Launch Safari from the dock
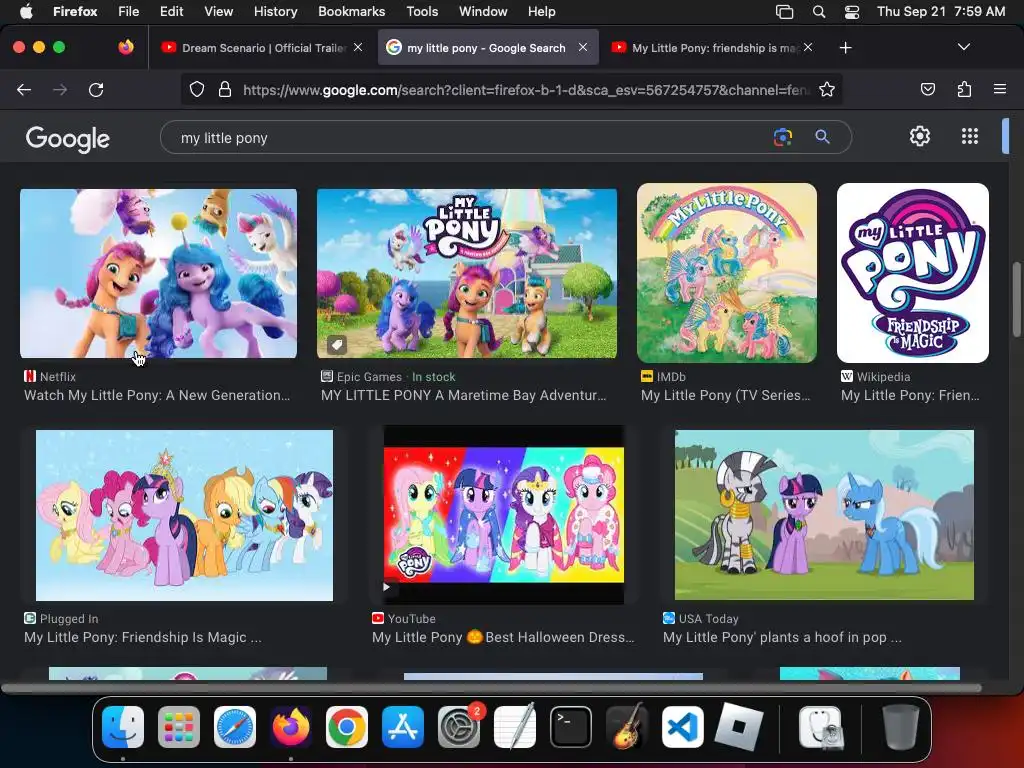 pyautogui.click(x=235, y=726)
